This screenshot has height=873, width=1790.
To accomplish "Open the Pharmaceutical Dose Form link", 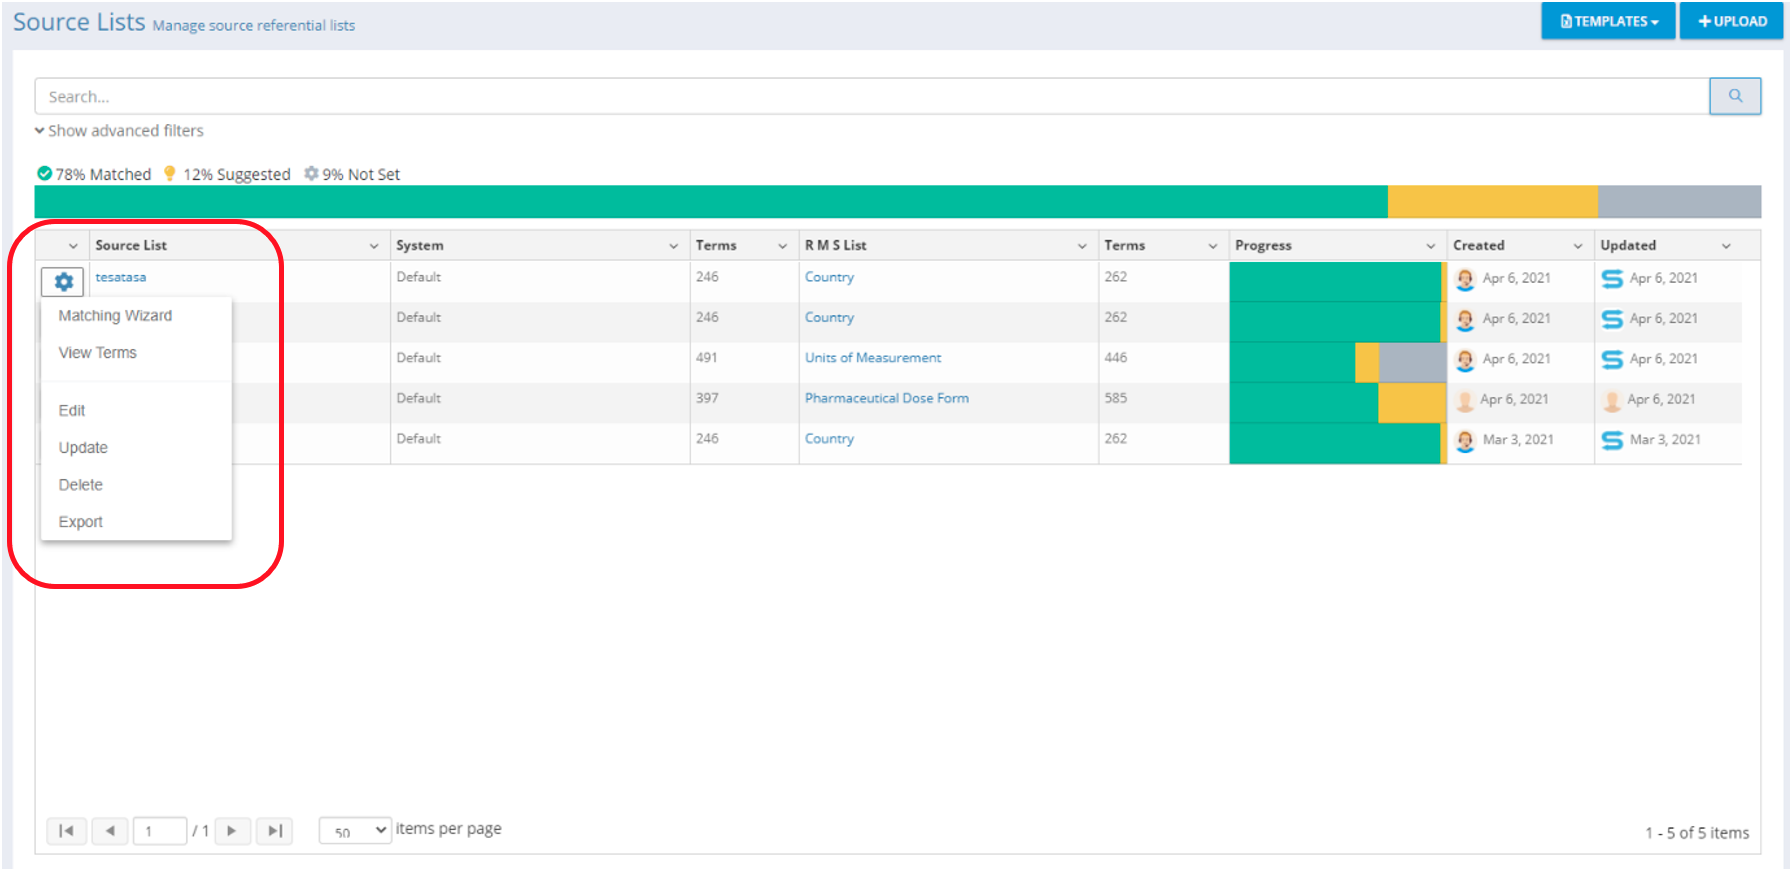I will [x=886, y=398].
